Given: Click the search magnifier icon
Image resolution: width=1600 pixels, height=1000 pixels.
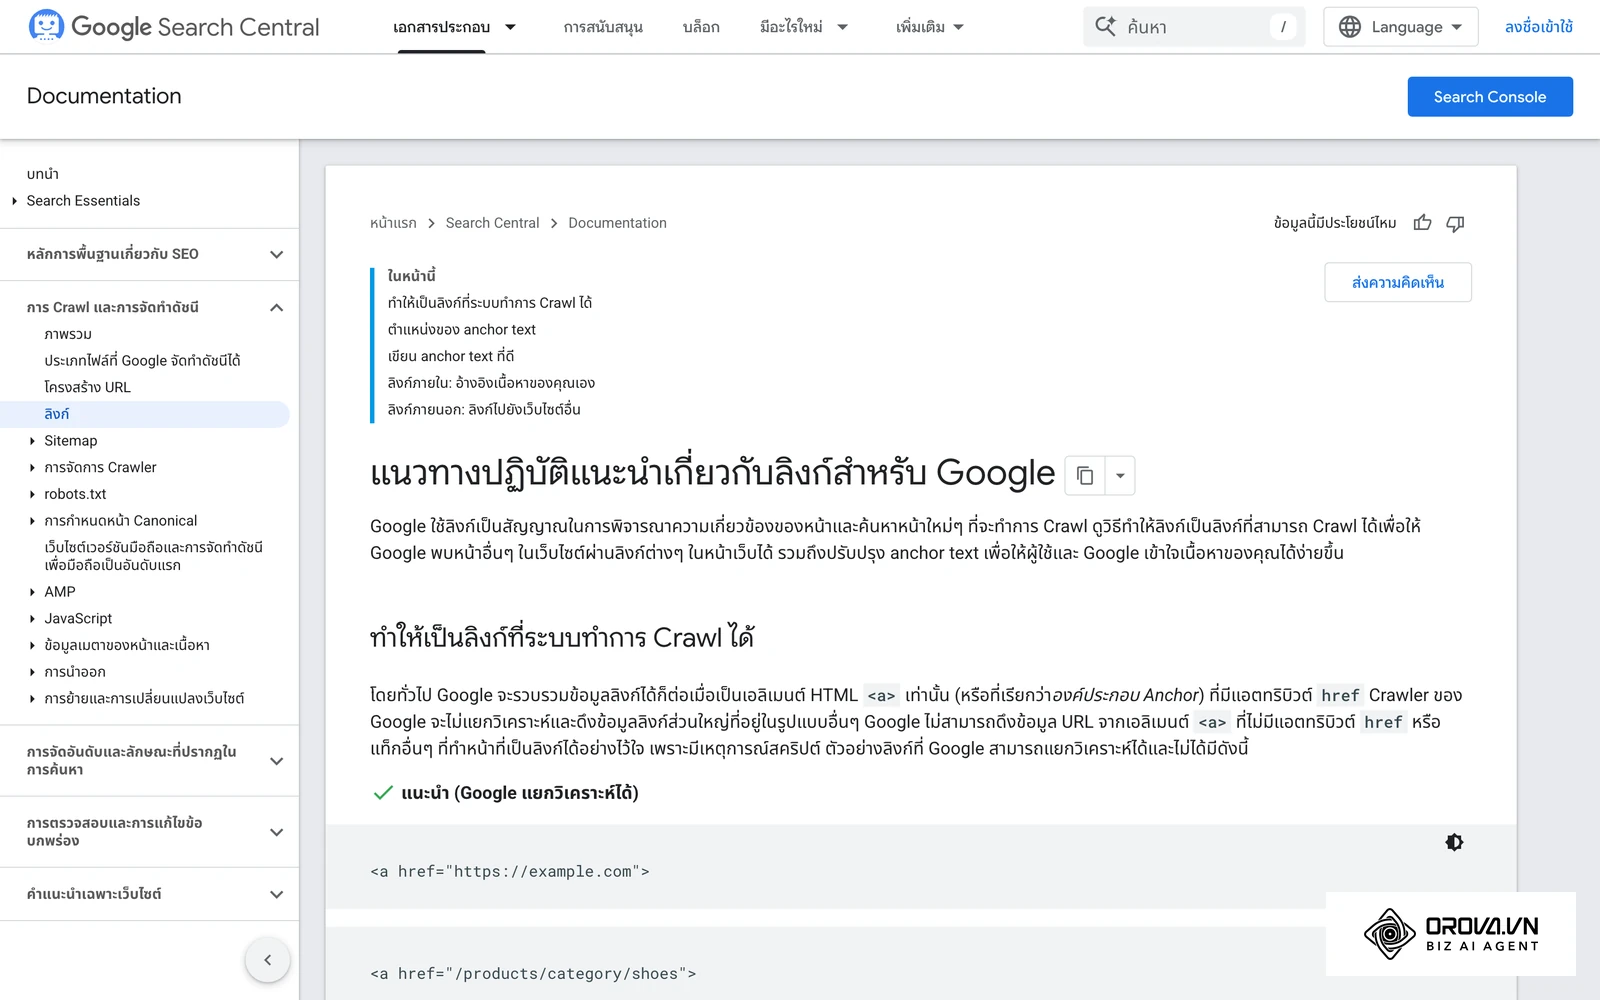Looking at the screenshot, I should 1105,26.
